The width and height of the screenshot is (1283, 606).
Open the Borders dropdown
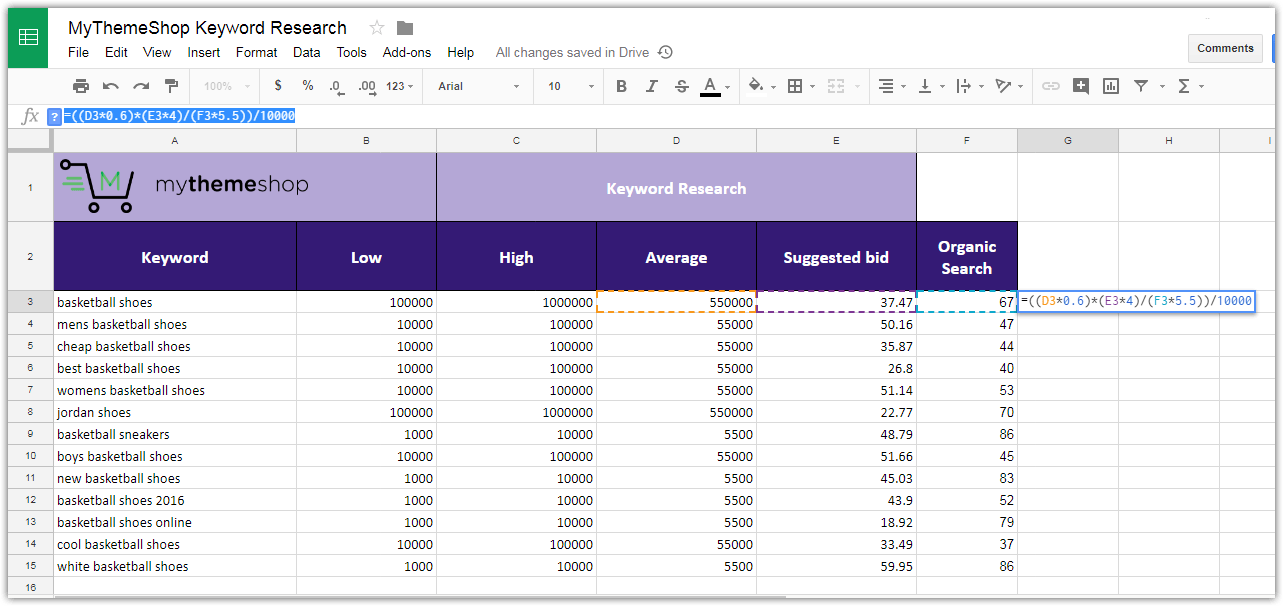pyautogui.click(x=801, y=86)
